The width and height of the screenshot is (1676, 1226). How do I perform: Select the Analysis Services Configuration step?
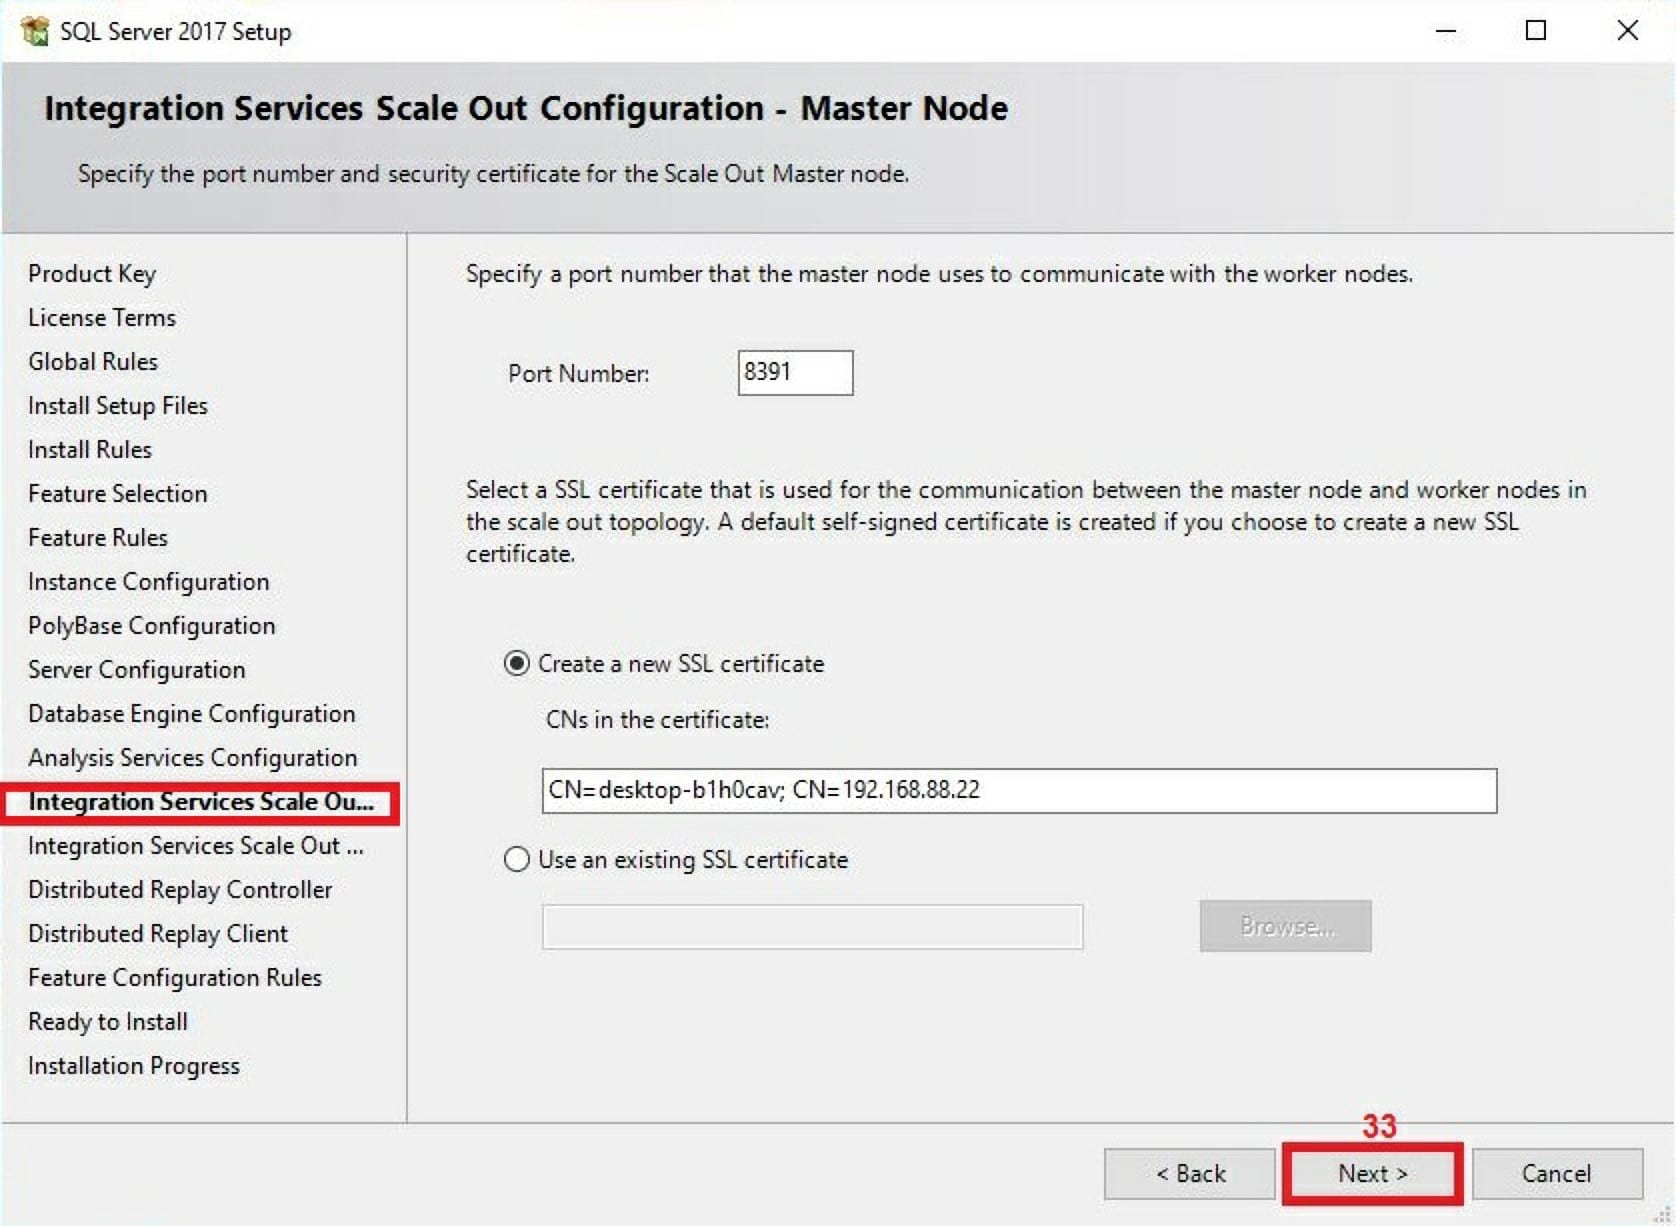click(193, 758)
